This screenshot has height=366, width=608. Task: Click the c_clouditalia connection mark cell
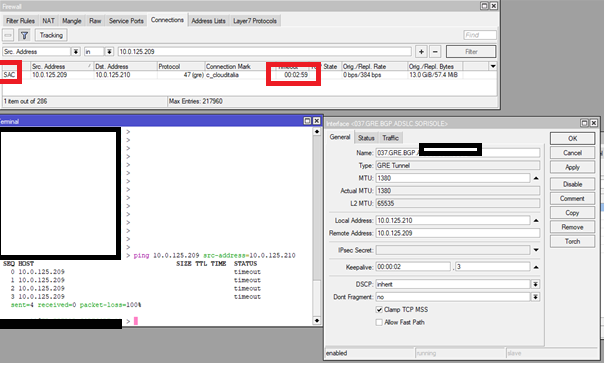pos(222,75)
